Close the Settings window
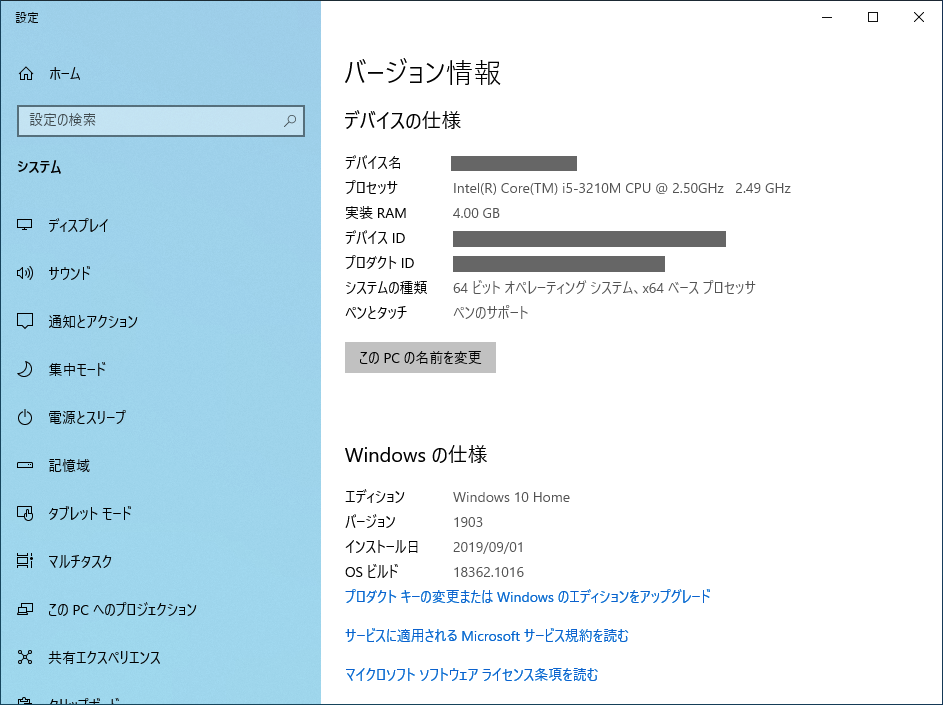This screenshot has height=705, width=943. coord(919,17)
